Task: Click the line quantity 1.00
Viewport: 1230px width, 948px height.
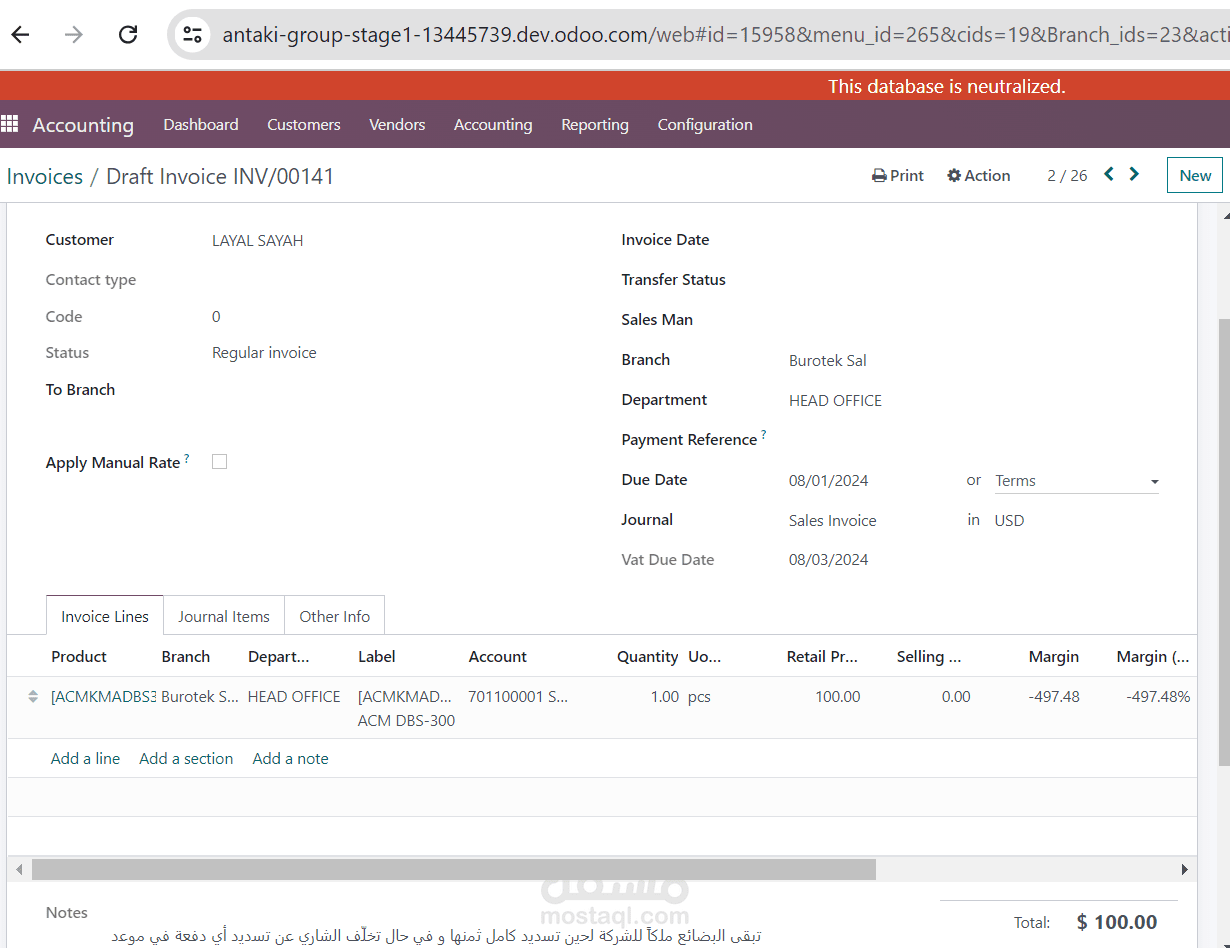Action: tap(665, 696)
